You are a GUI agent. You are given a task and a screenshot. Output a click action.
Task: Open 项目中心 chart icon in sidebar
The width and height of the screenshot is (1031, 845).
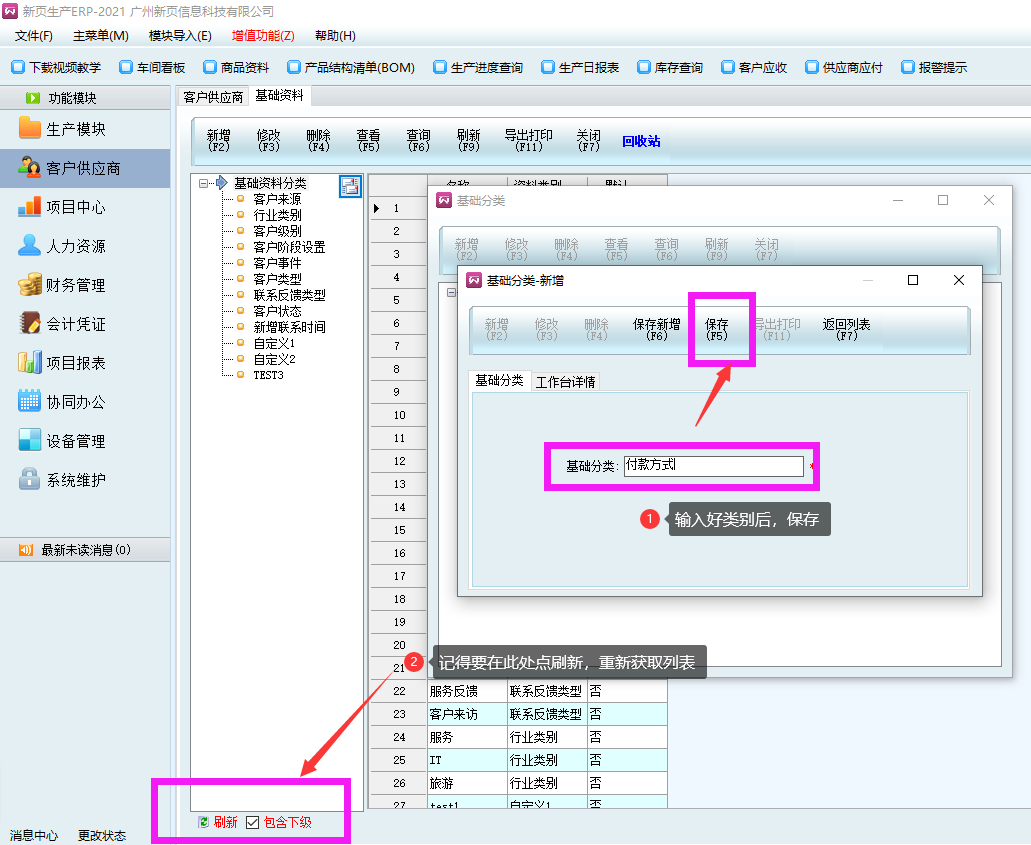click(x=30, y=207)
